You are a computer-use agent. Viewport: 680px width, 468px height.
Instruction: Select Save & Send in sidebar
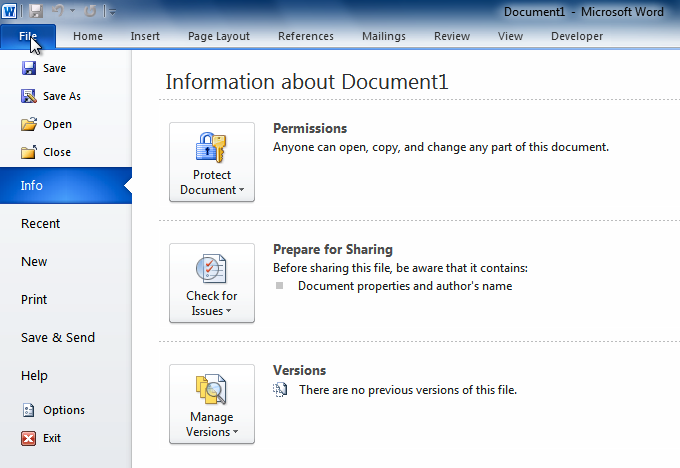tap(58, 338)
